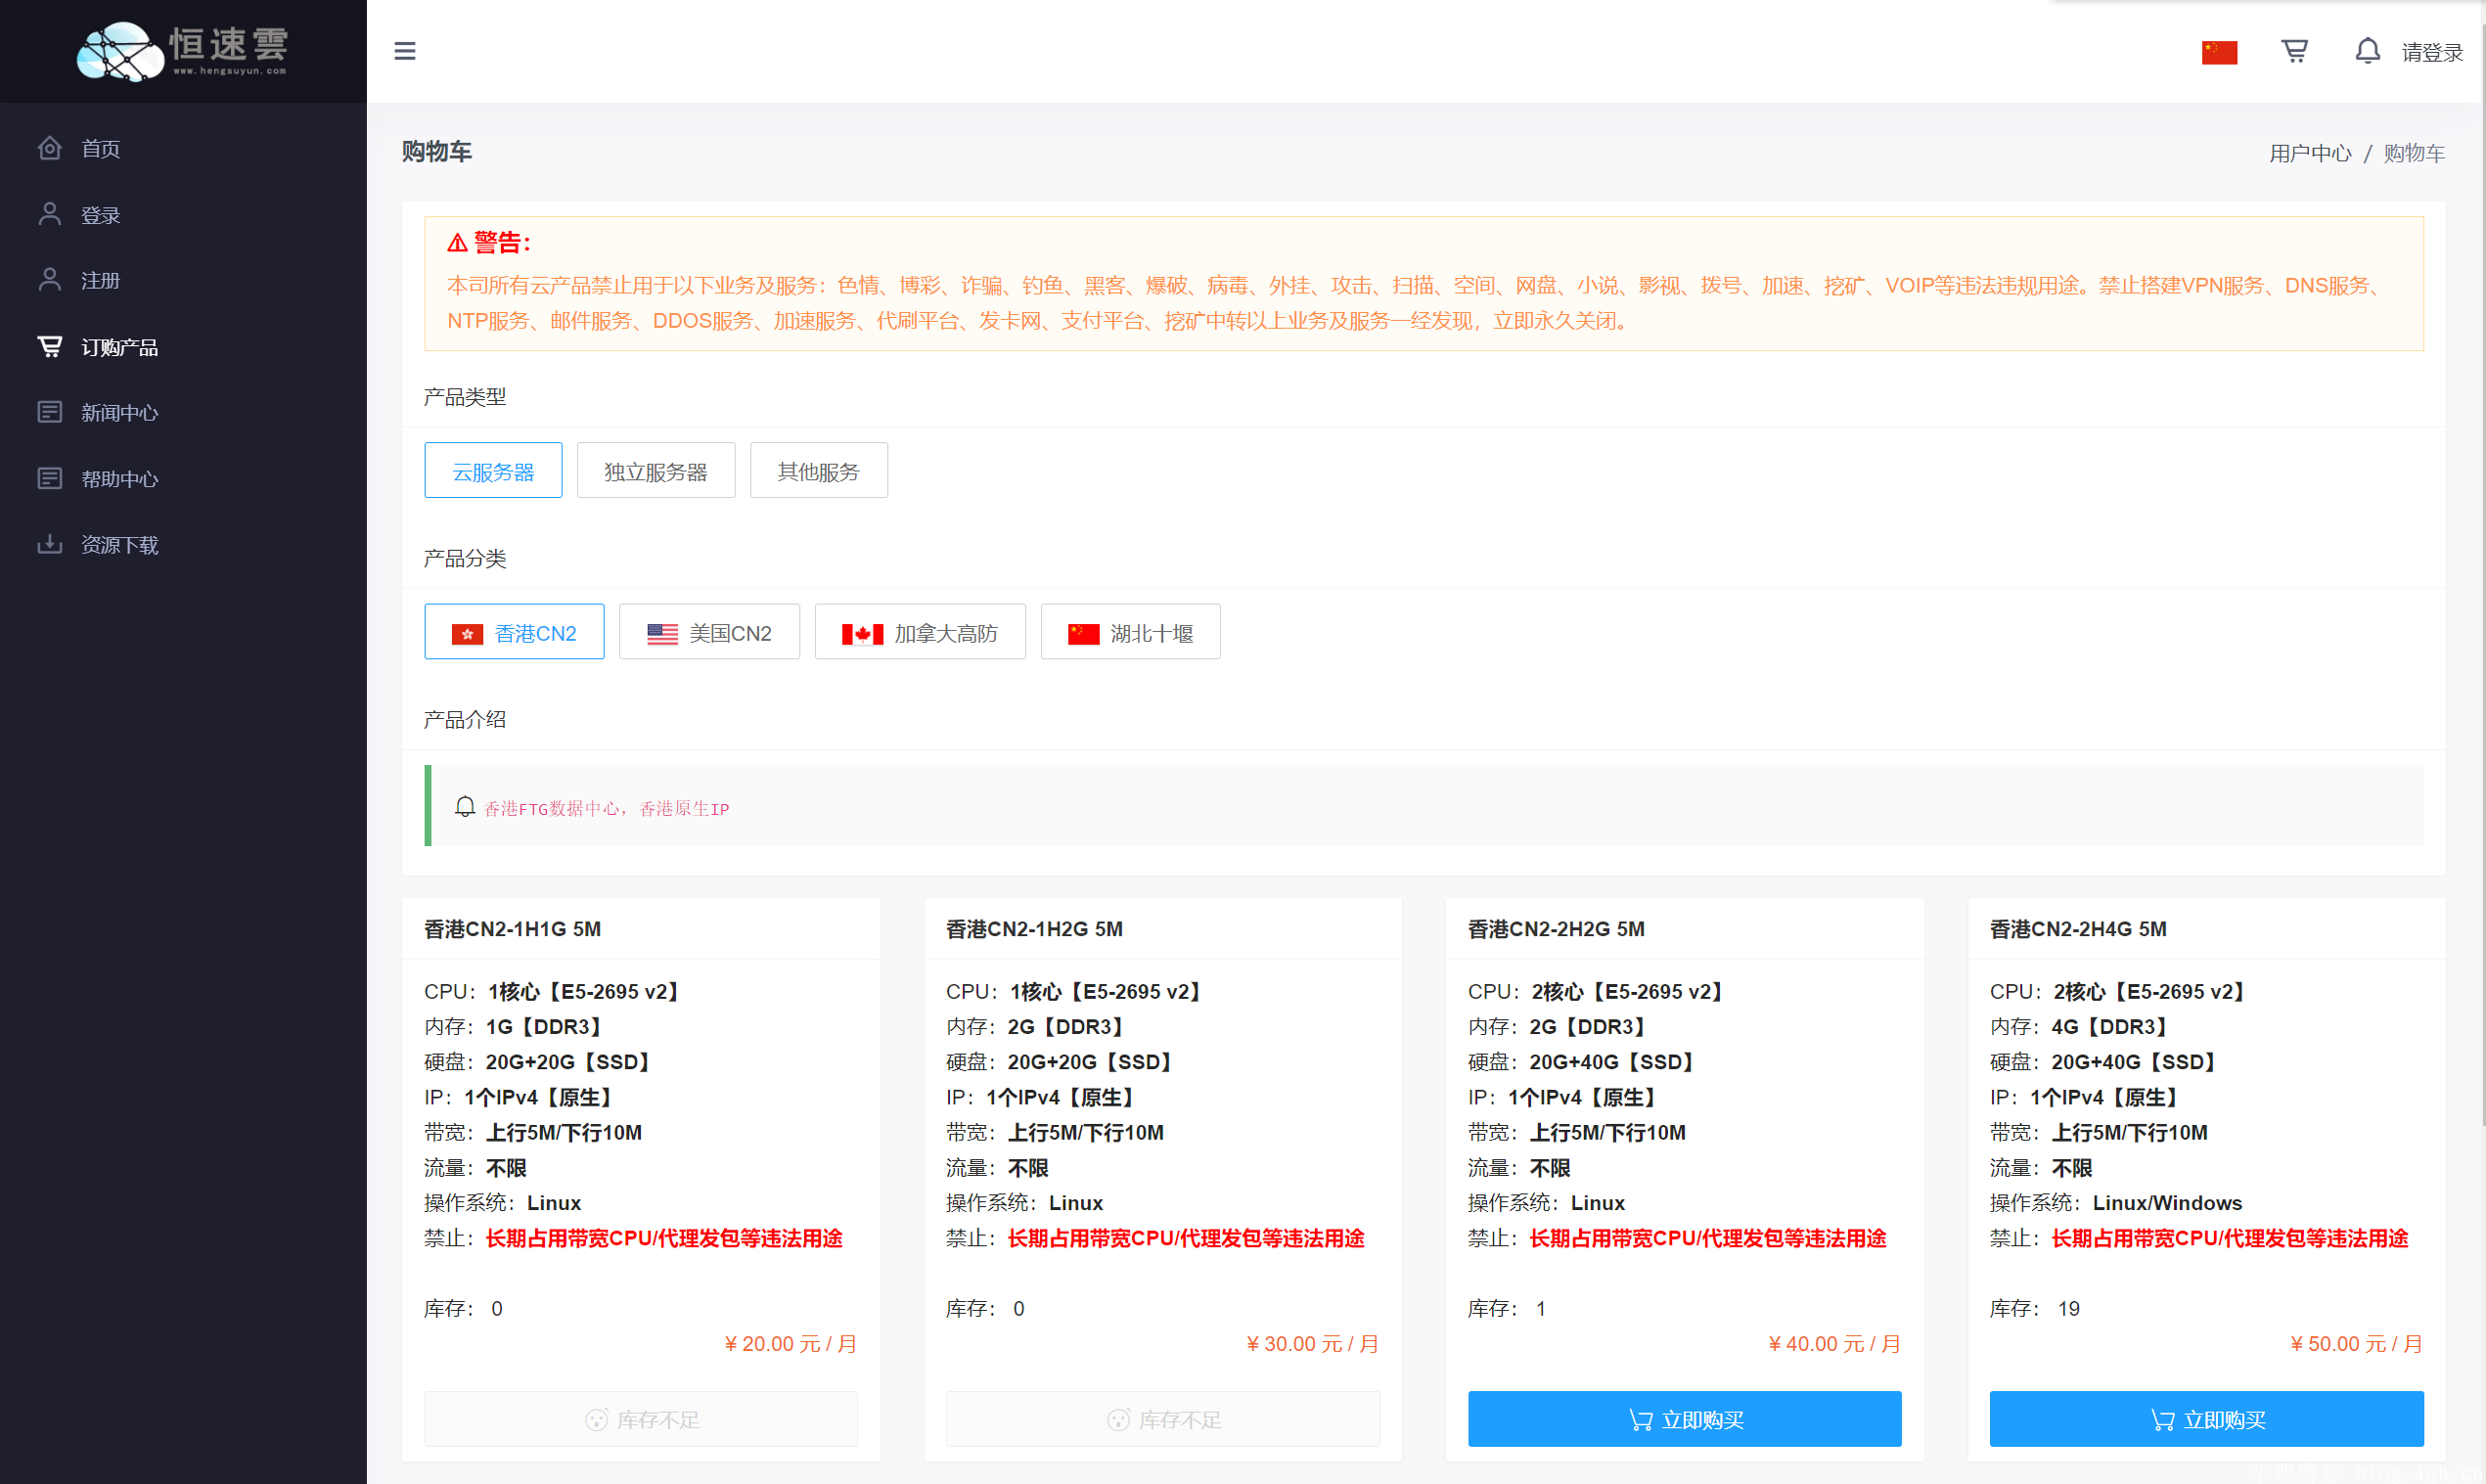Select 云服务器 product type
Screen dimensions: 2486x1484
tap(493, 471)
